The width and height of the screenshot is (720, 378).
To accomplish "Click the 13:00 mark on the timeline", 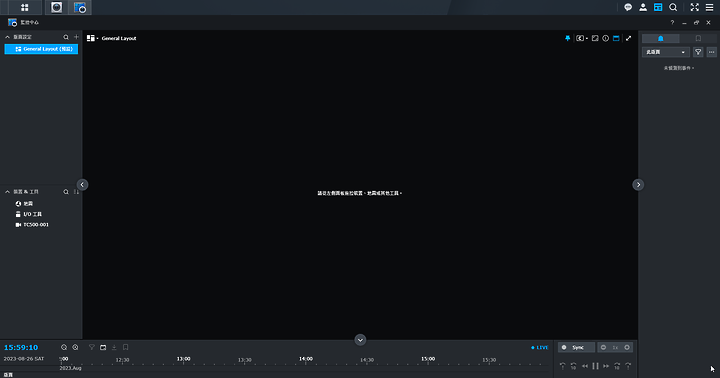I will 184,359.
